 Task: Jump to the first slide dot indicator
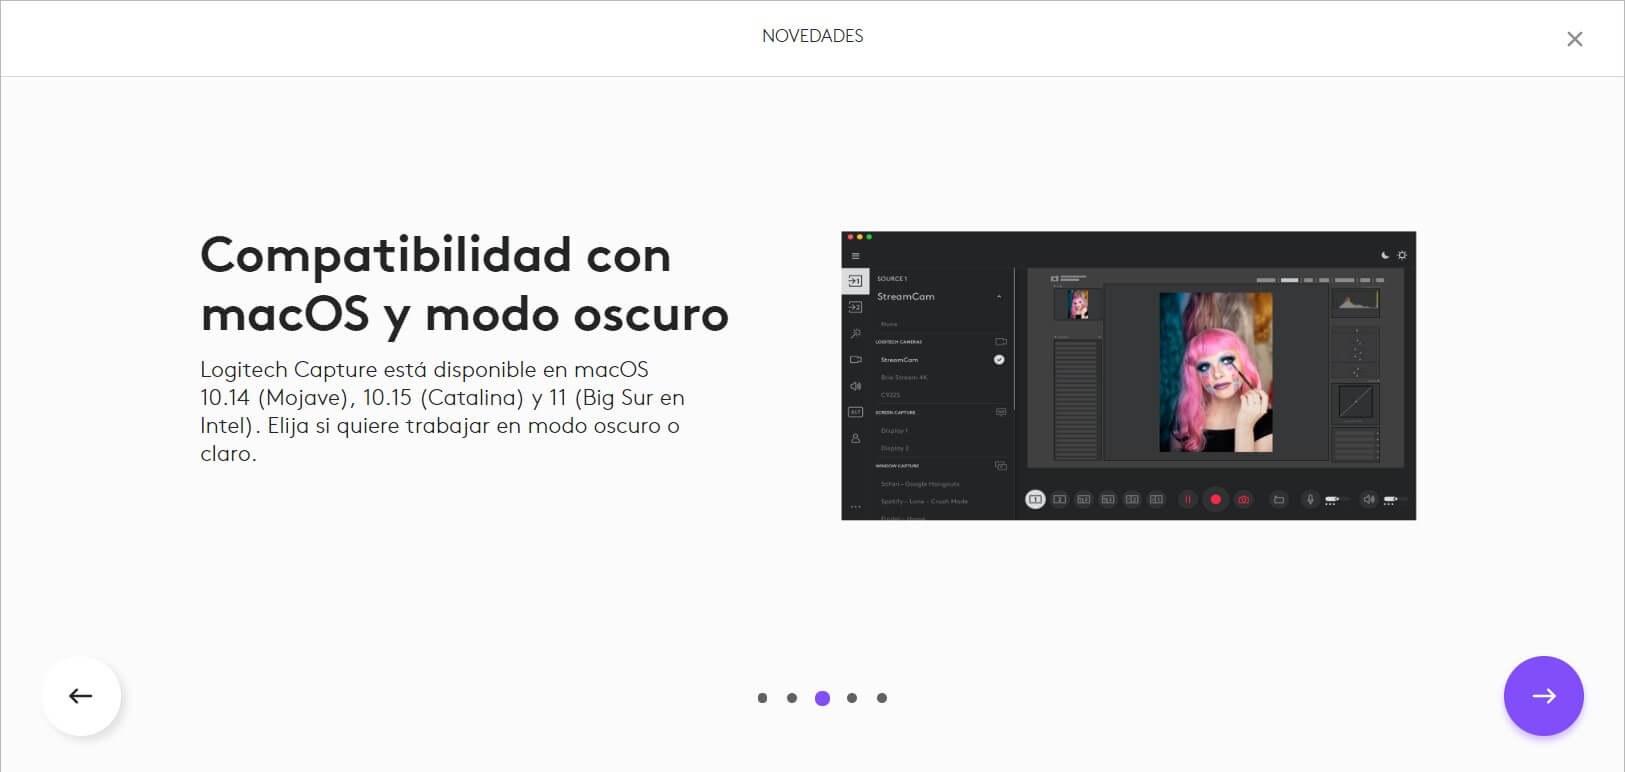pos(762,698)
